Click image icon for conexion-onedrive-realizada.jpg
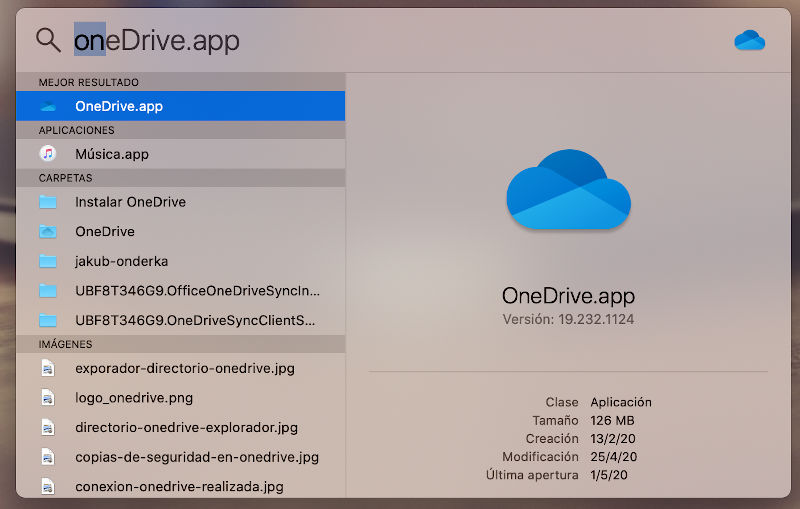This screenshot has width=800, height=509. click(x=48, y=487)
